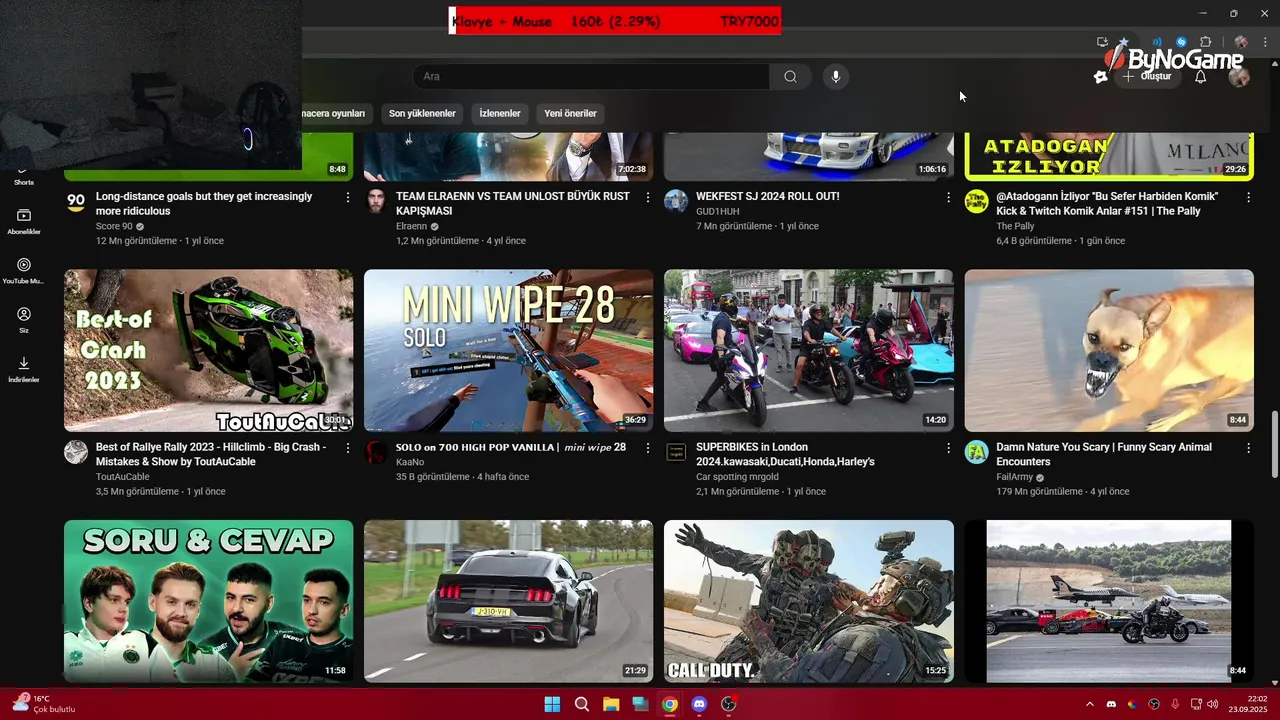Viewport: 1280px width, 720px height.
Task: Click Chrome install app icon in address bar
Action: [x=1102, y=42]
